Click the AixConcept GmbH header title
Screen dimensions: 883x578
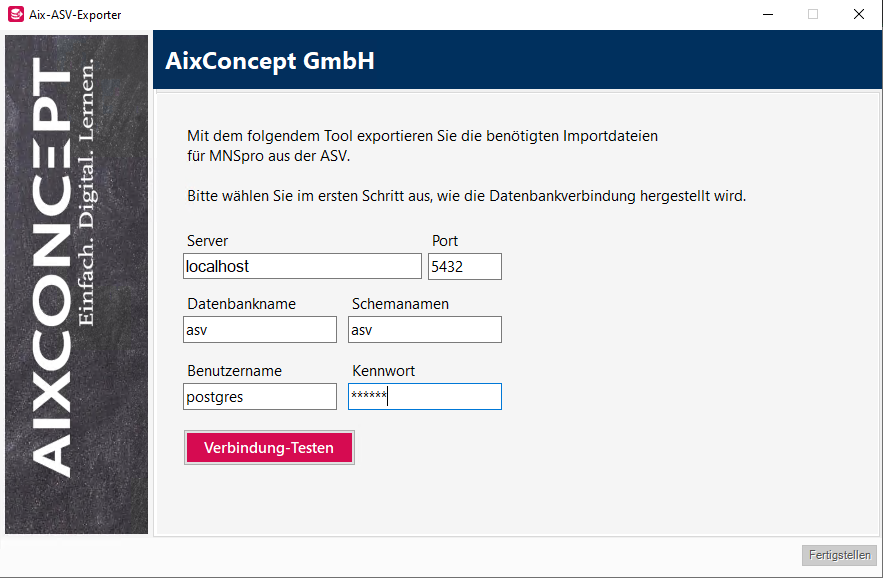pyautogui.click(x=270, y=61)
